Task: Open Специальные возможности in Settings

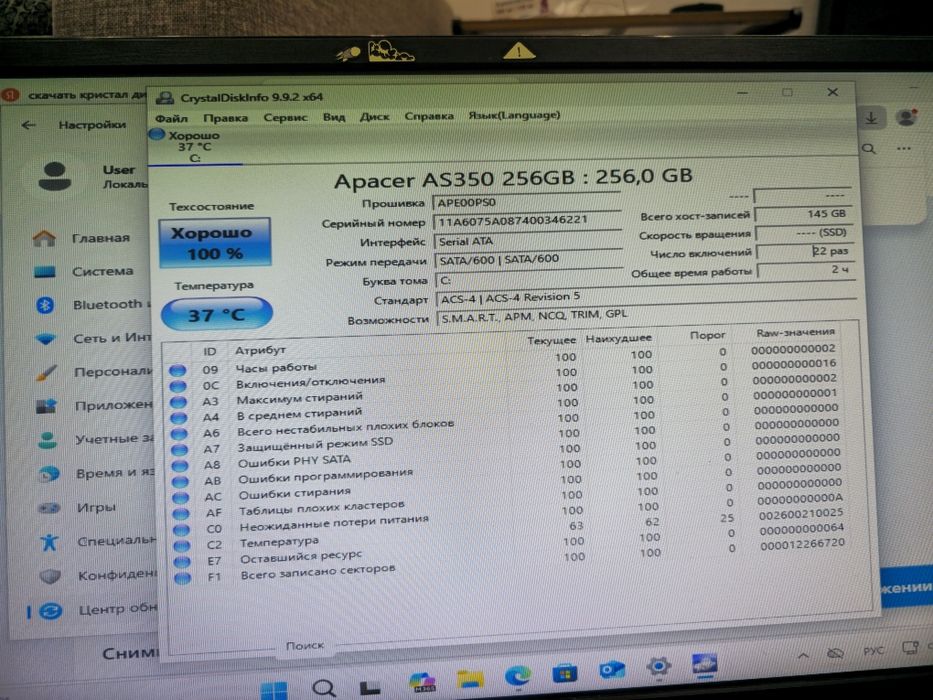Action: pyautogui.click(x=98, y=542)
